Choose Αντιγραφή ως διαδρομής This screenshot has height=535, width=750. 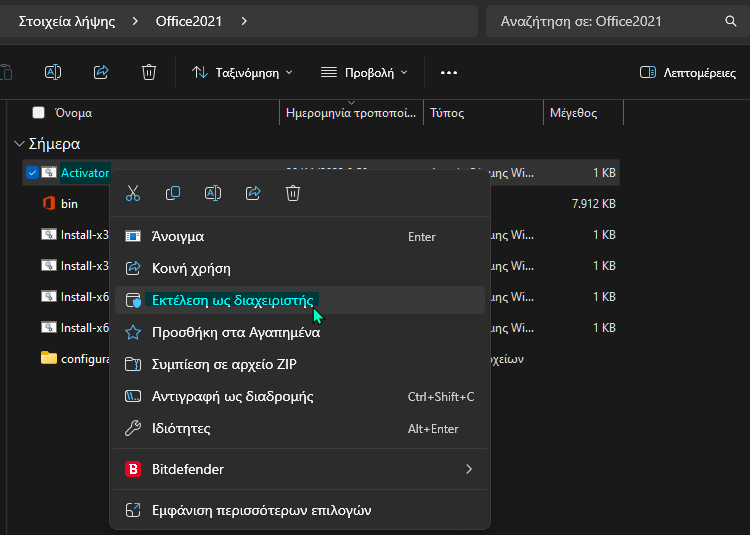tap(300, 396)
